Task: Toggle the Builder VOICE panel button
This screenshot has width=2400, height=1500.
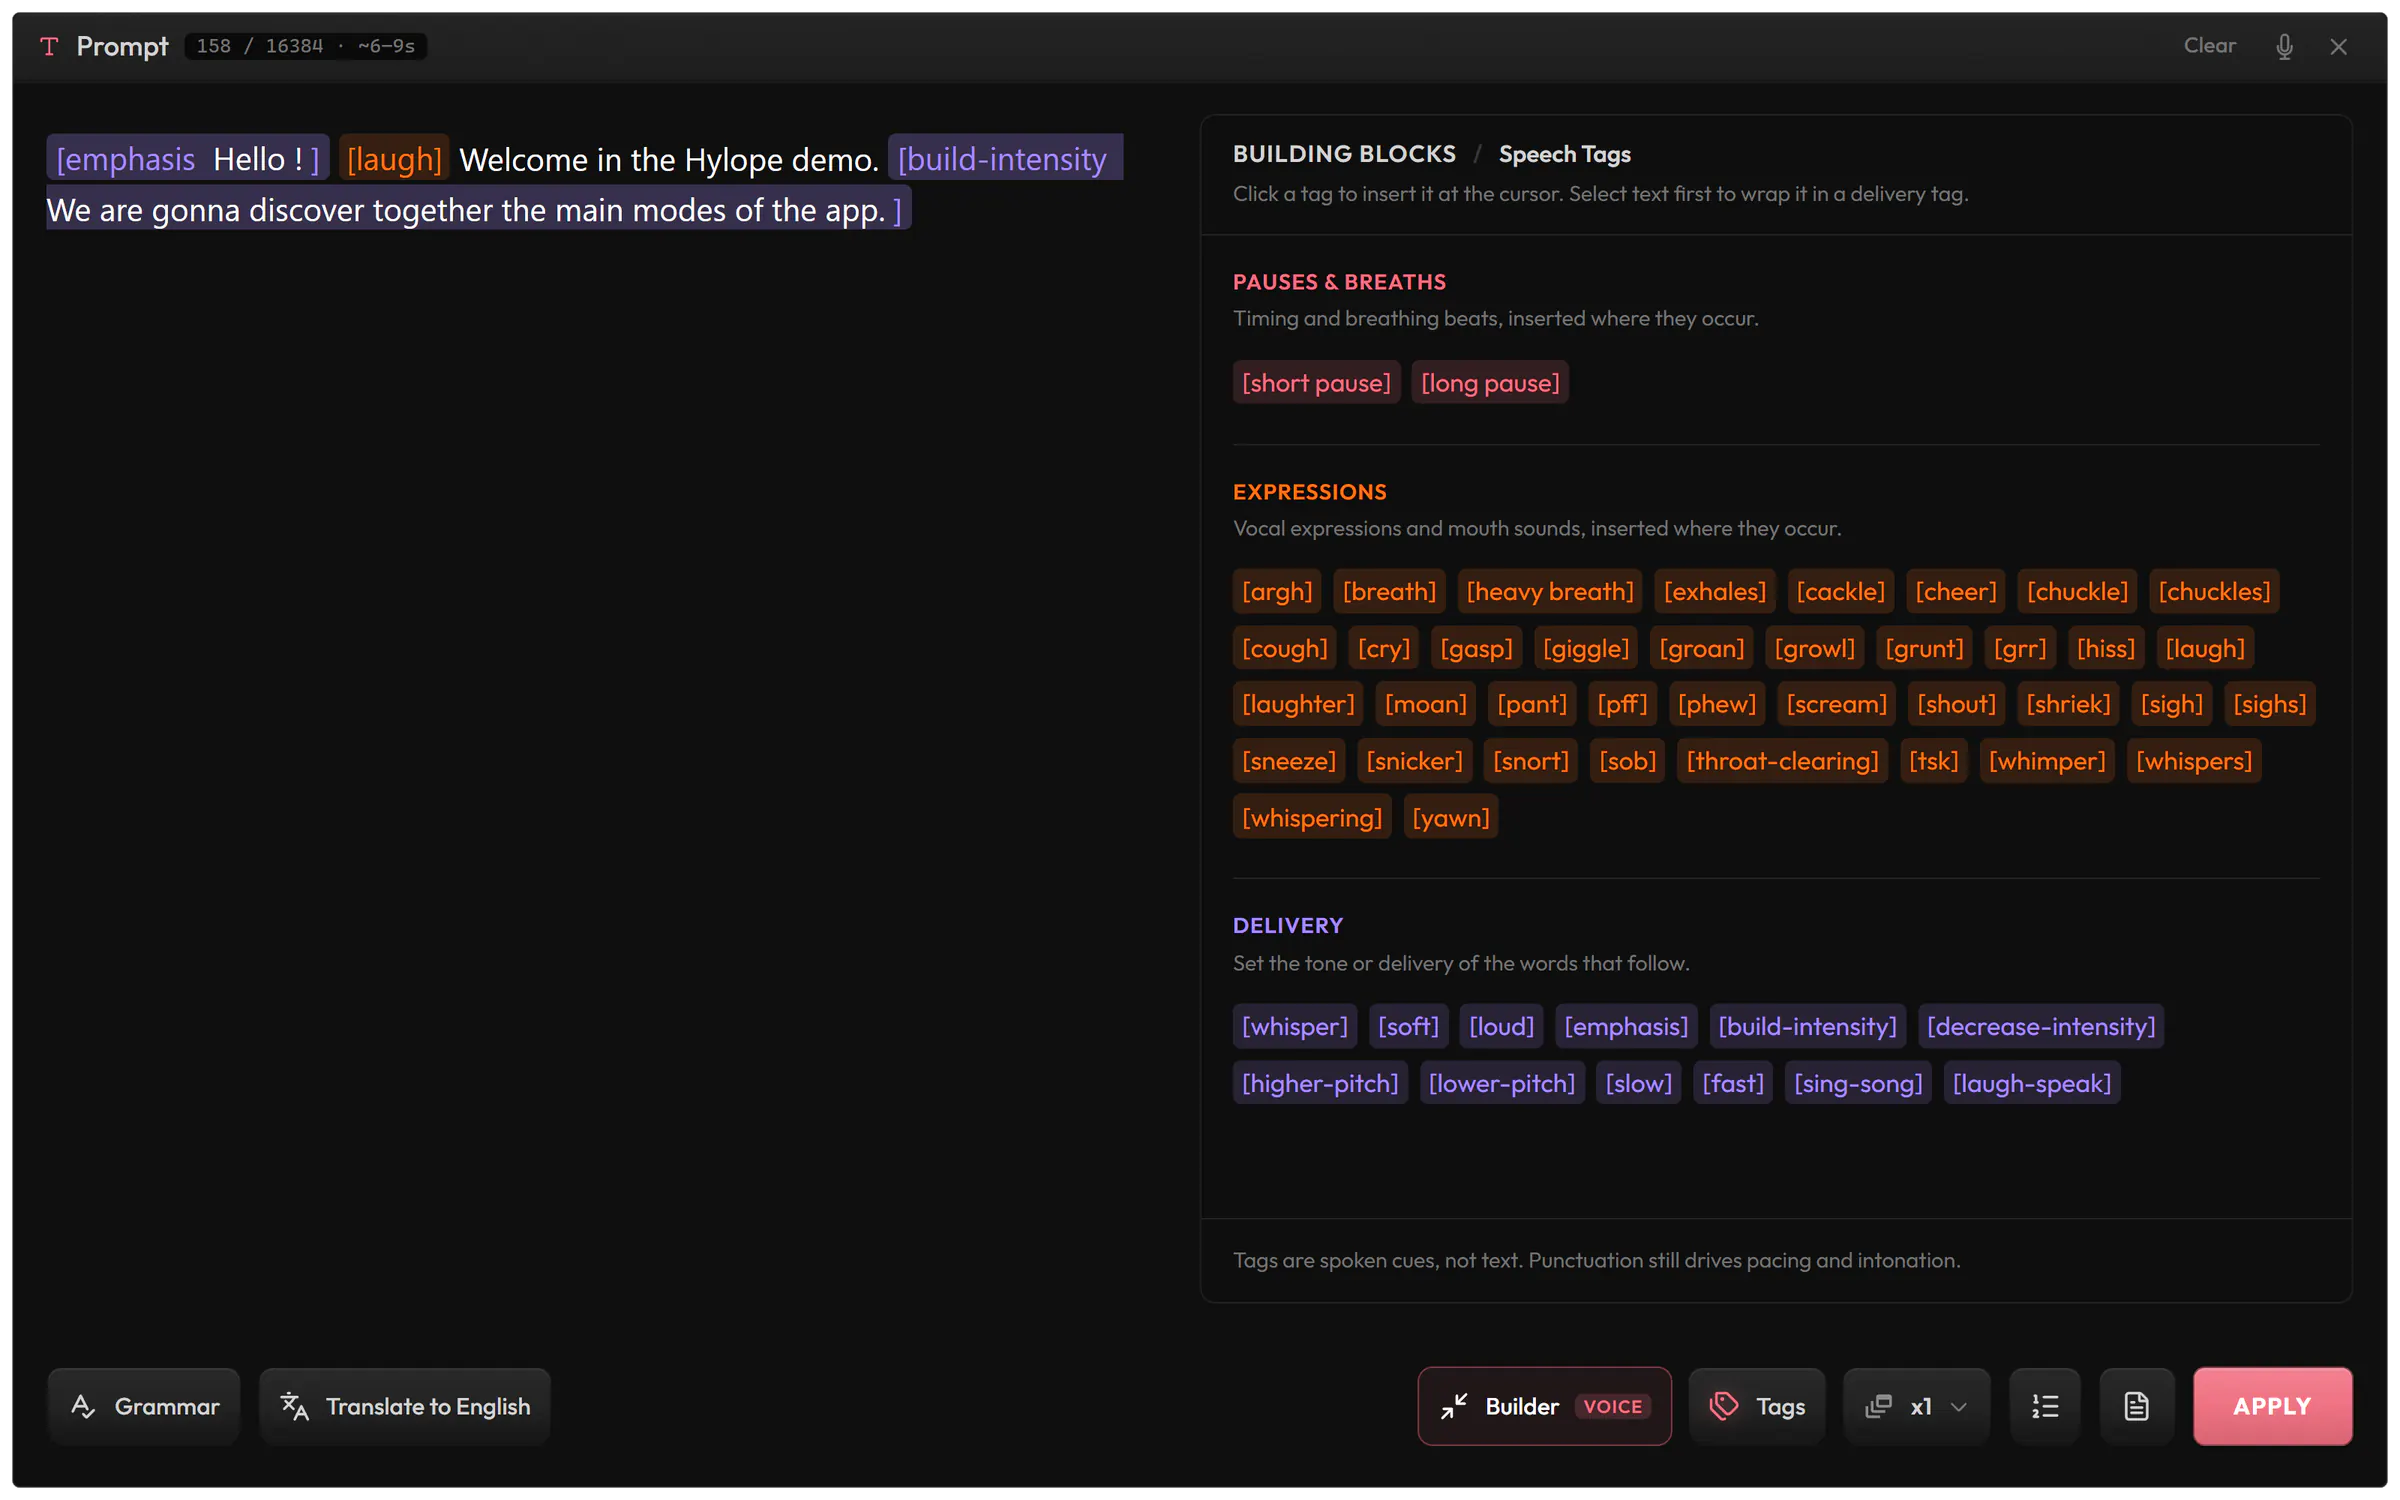Action: point(1544,1406)
